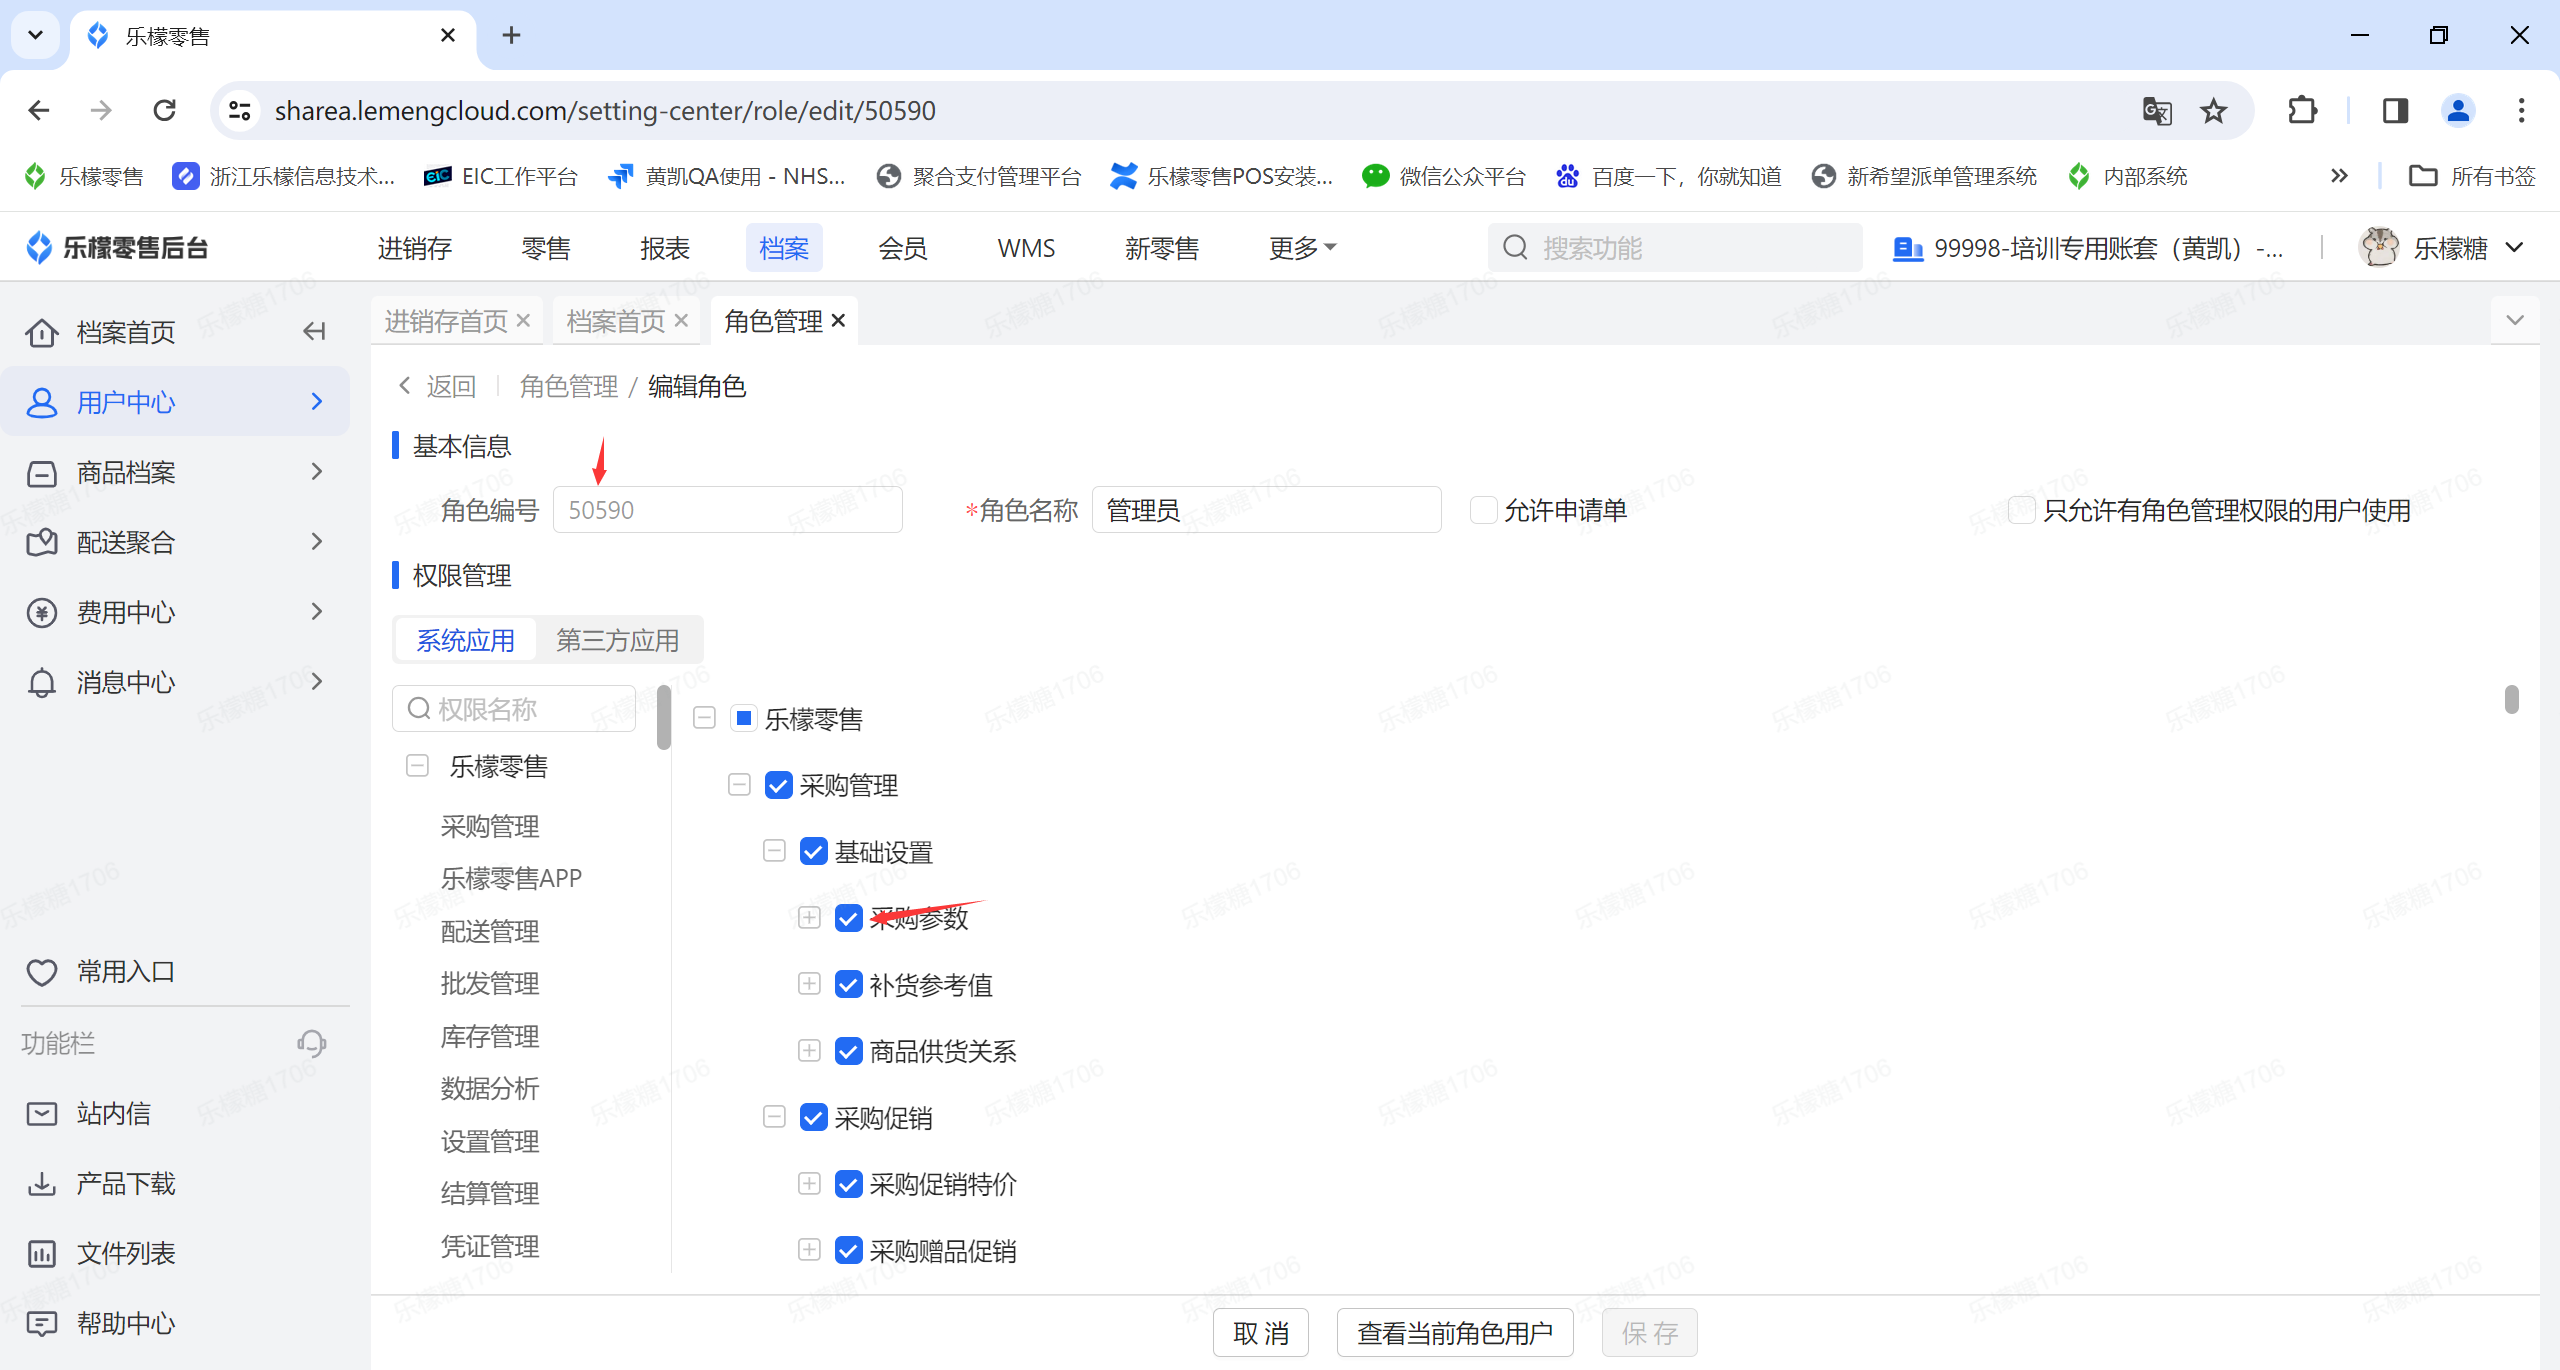Open the 乐檬糖 user avatar
Screen dimensions: 2560x1370
2379,247
